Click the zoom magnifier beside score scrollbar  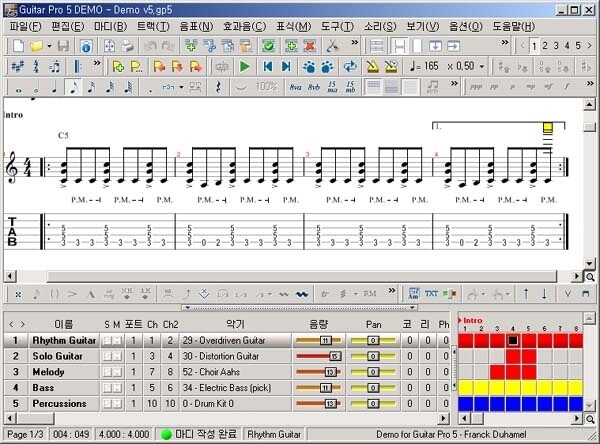590,277
